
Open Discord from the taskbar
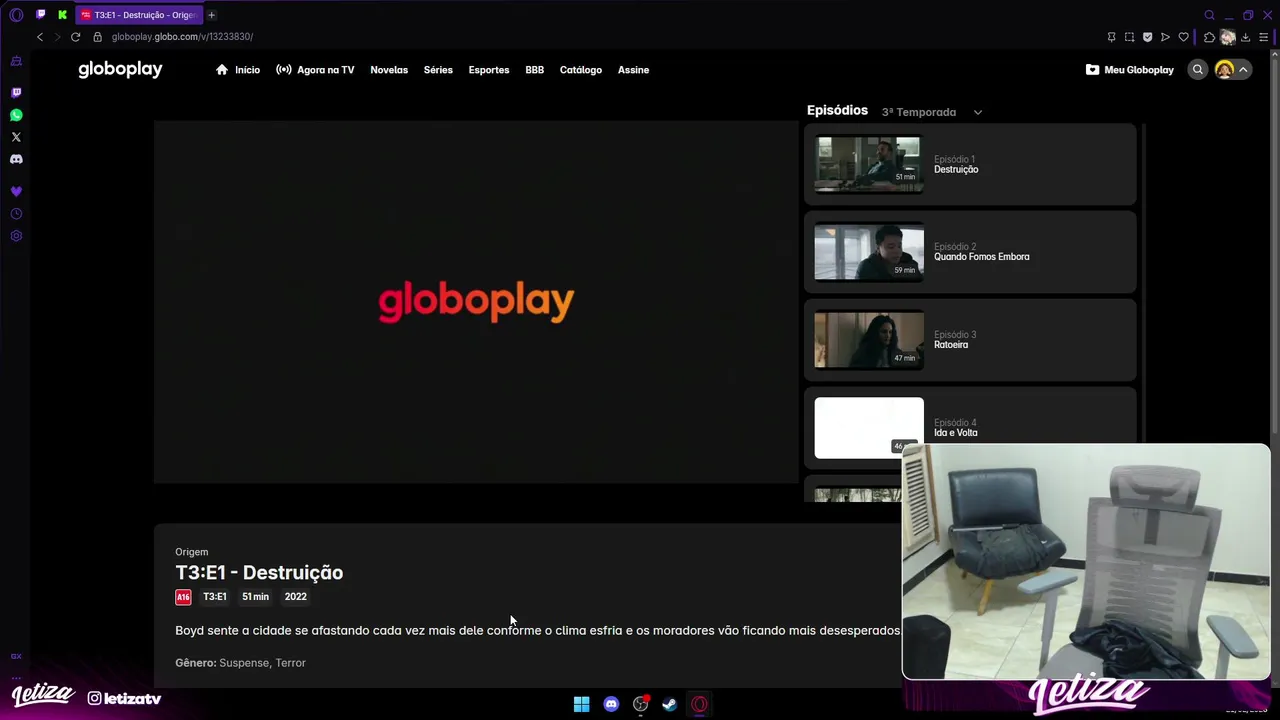pos(611,704)
